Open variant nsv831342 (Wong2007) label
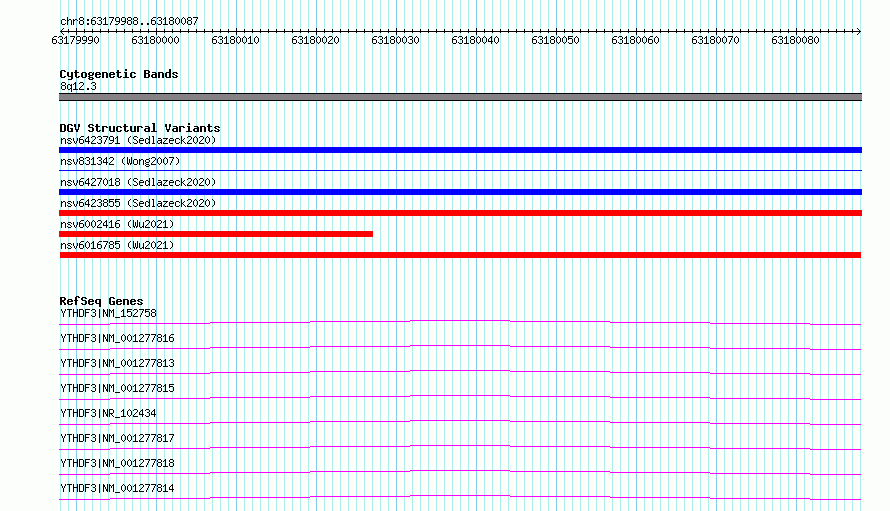Screen dimensions: 890x511 click(x=120, y=161)
